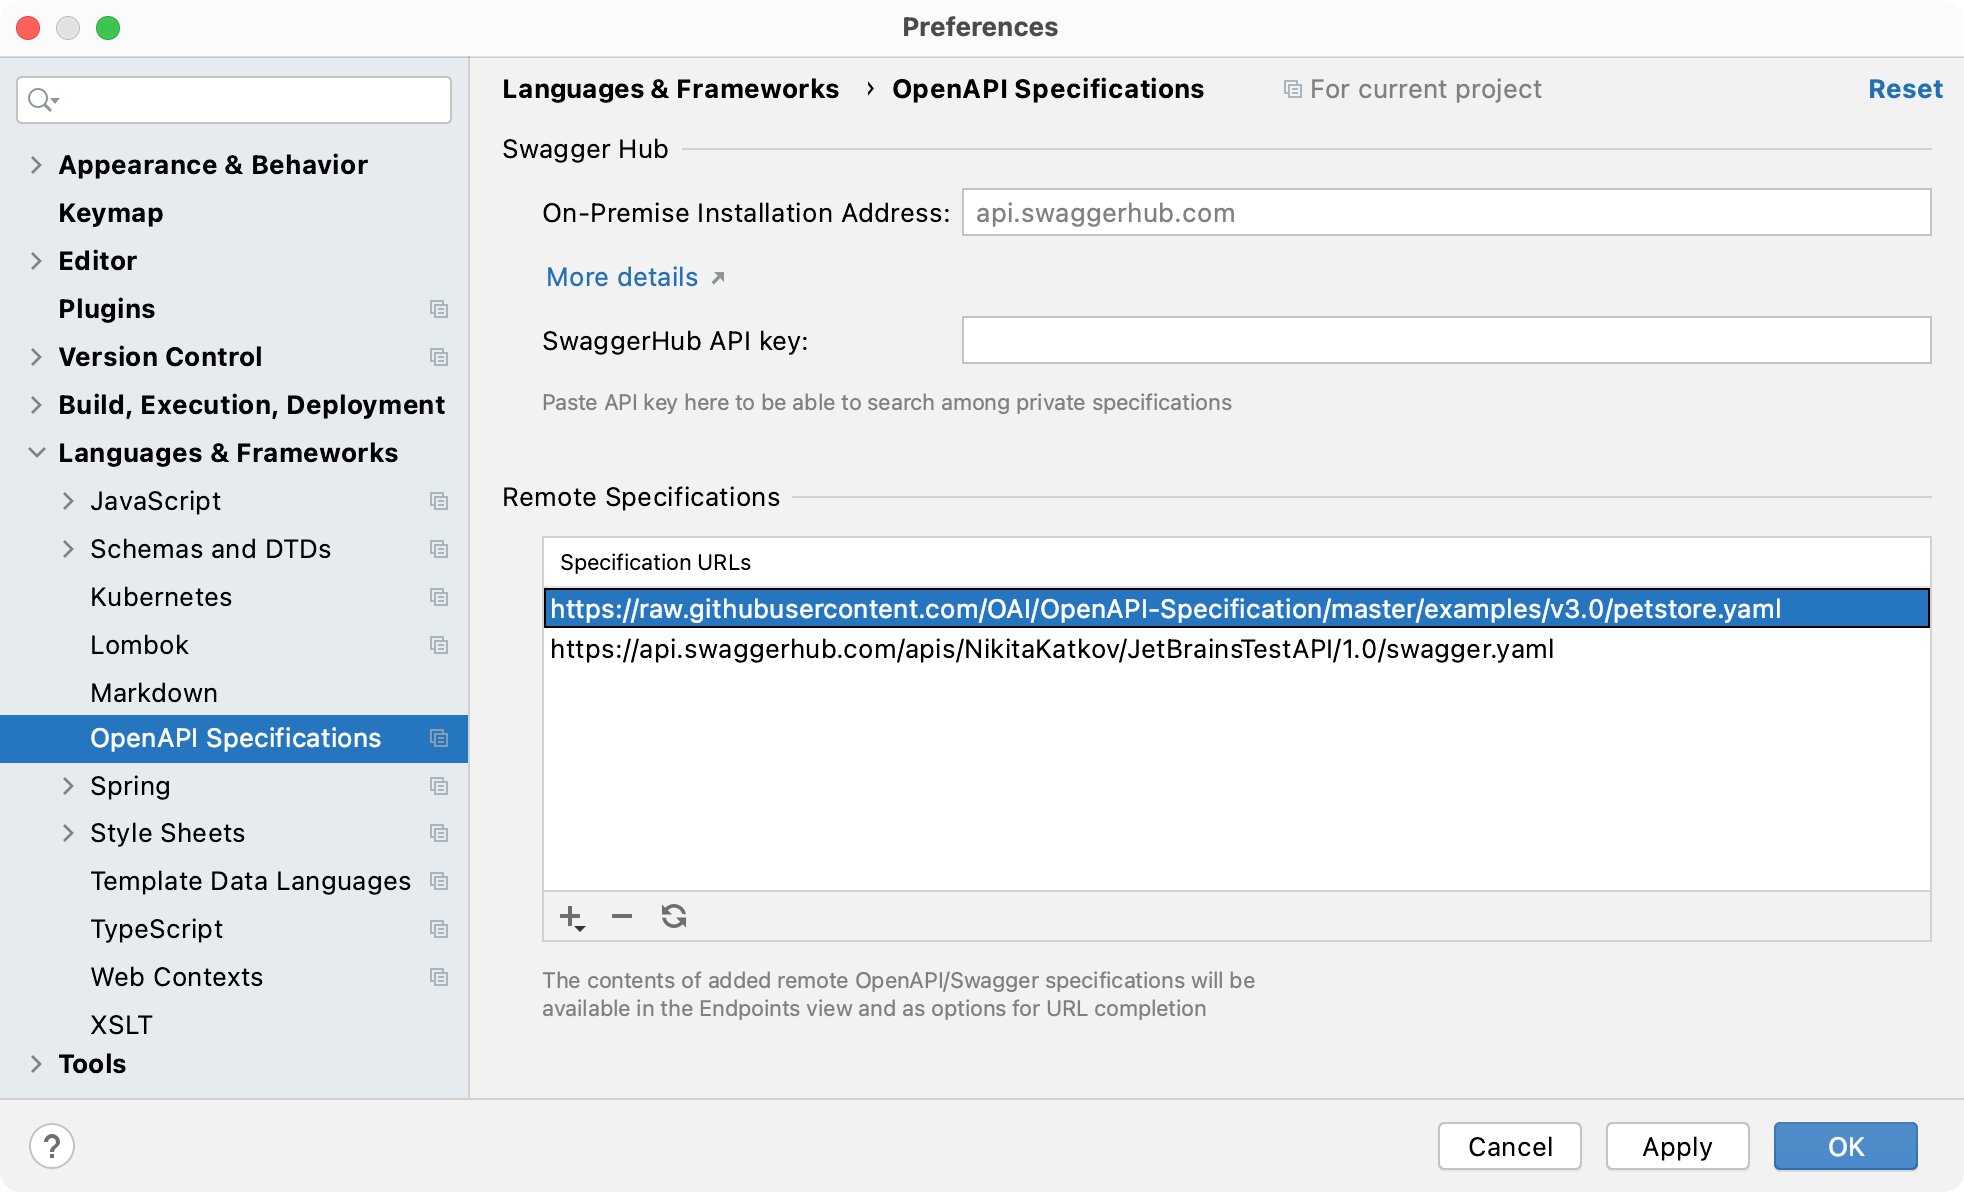1964x1192 pixels.
Task: Click the SwaggerHub API key input field
Action: (1448, 341)
